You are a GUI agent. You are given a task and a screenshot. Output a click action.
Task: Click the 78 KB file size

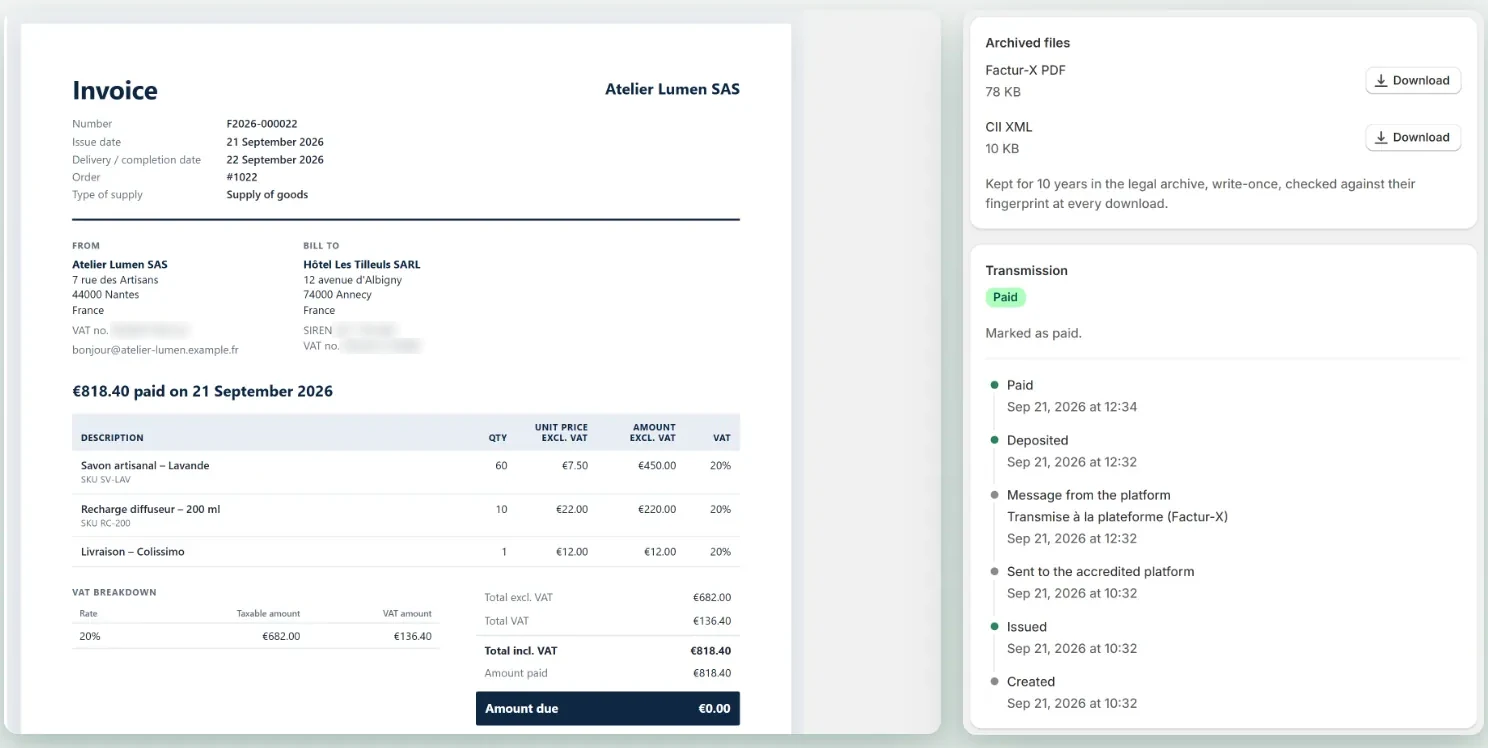pos(1003,92)
